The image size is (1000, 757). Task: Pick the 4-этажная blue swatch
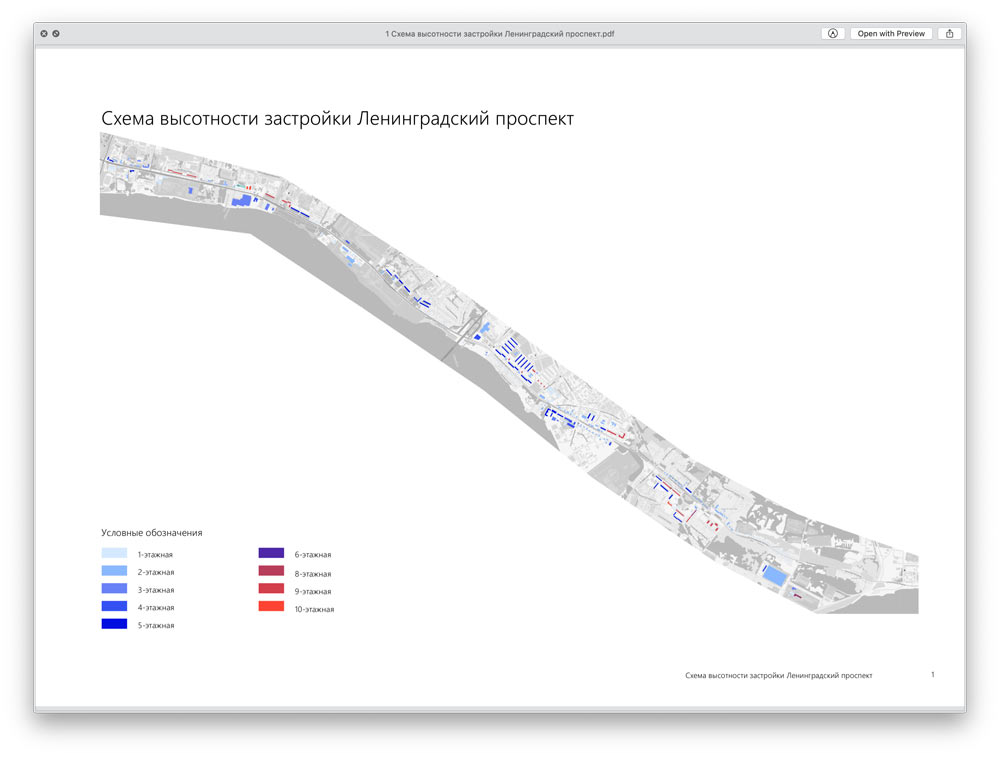point(114,607)
